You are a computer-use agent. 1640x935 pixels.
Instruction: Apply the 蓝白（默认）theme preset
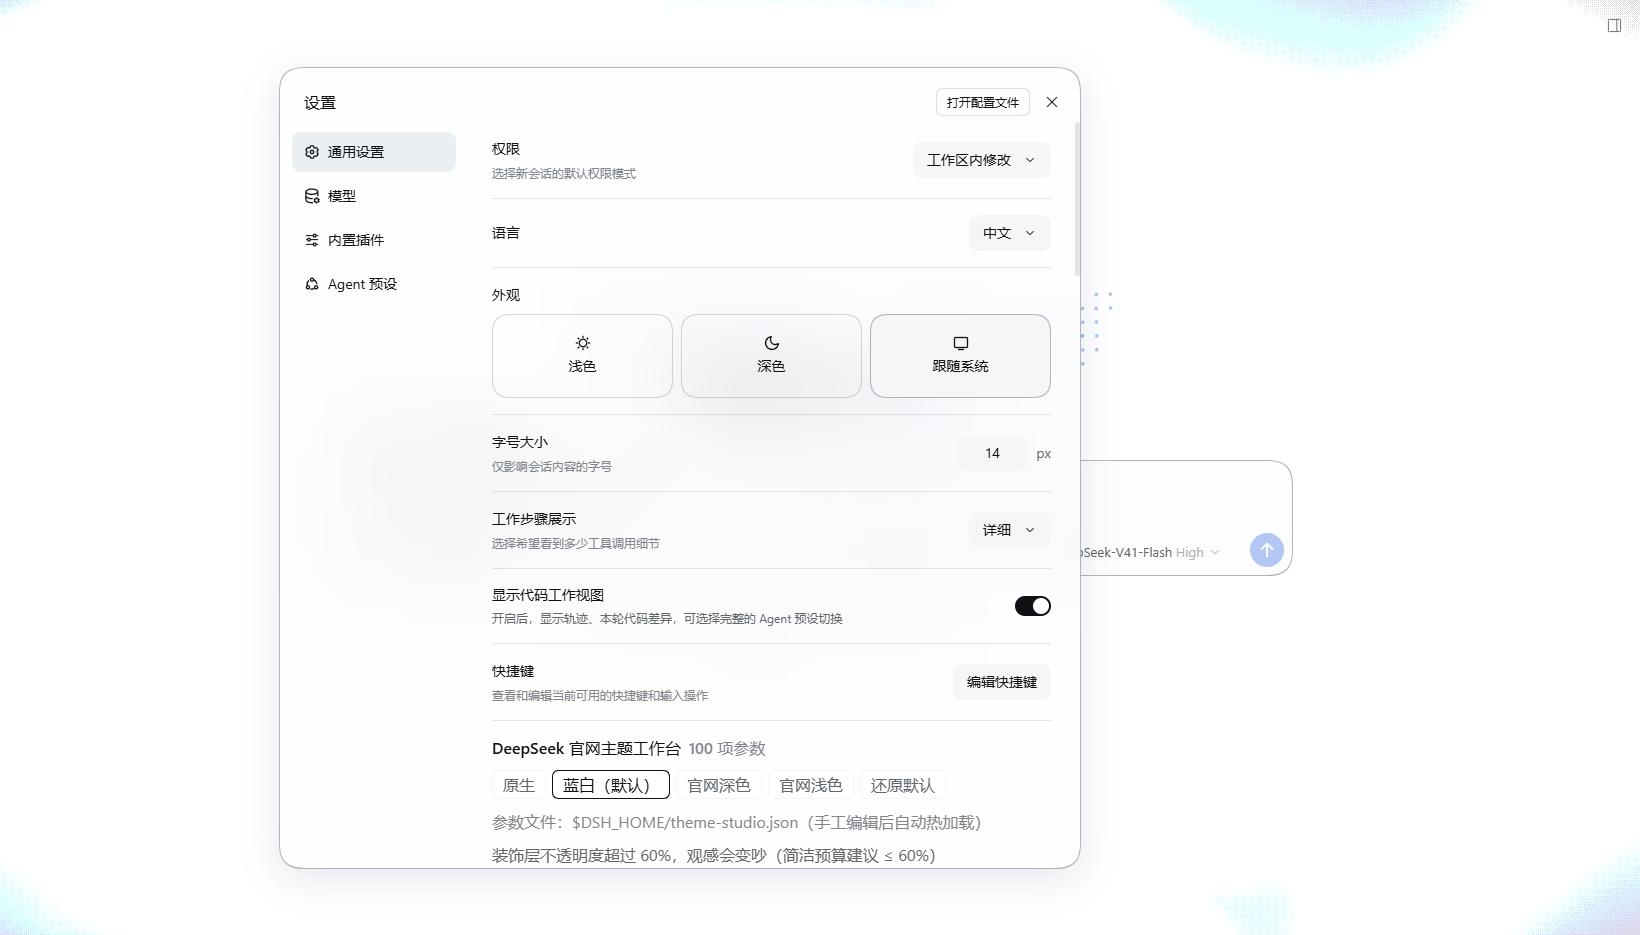tap(611, 785)
